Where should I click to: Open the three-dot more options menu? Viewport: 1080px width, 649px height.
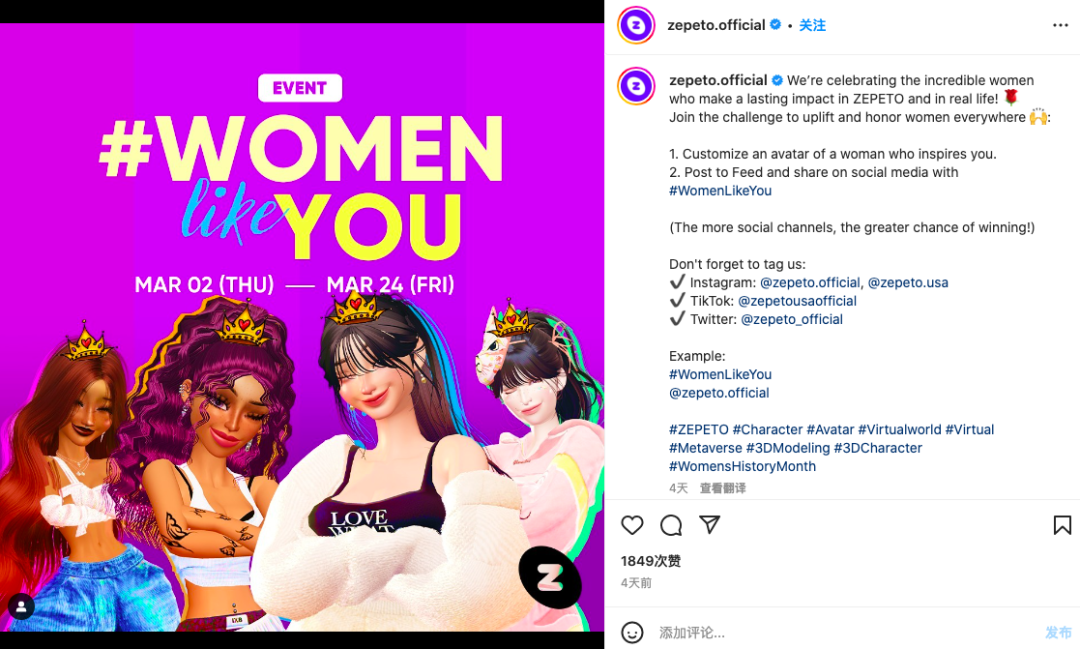pos(1060,25)
